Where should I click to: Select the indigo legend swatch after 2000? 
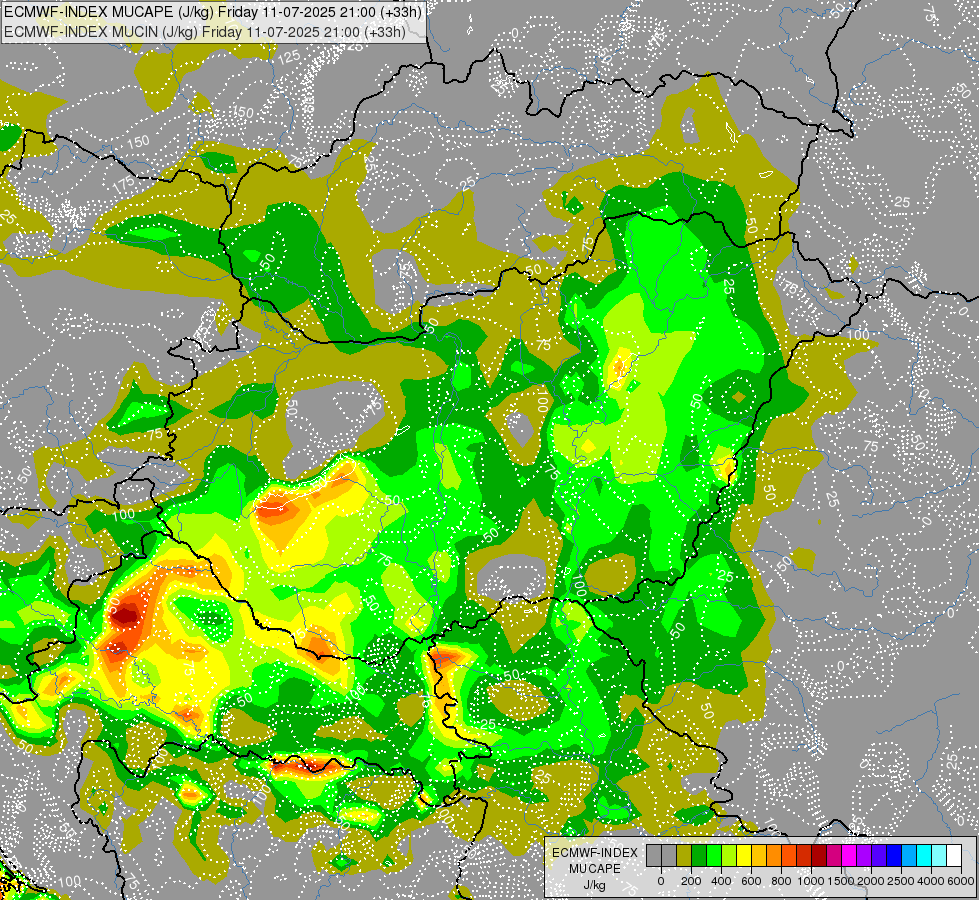coord(880,855)
